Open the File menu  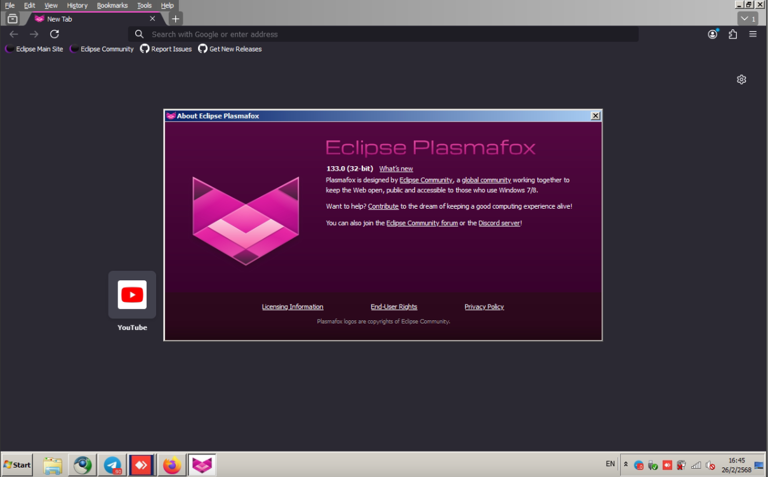coord(9,5)
